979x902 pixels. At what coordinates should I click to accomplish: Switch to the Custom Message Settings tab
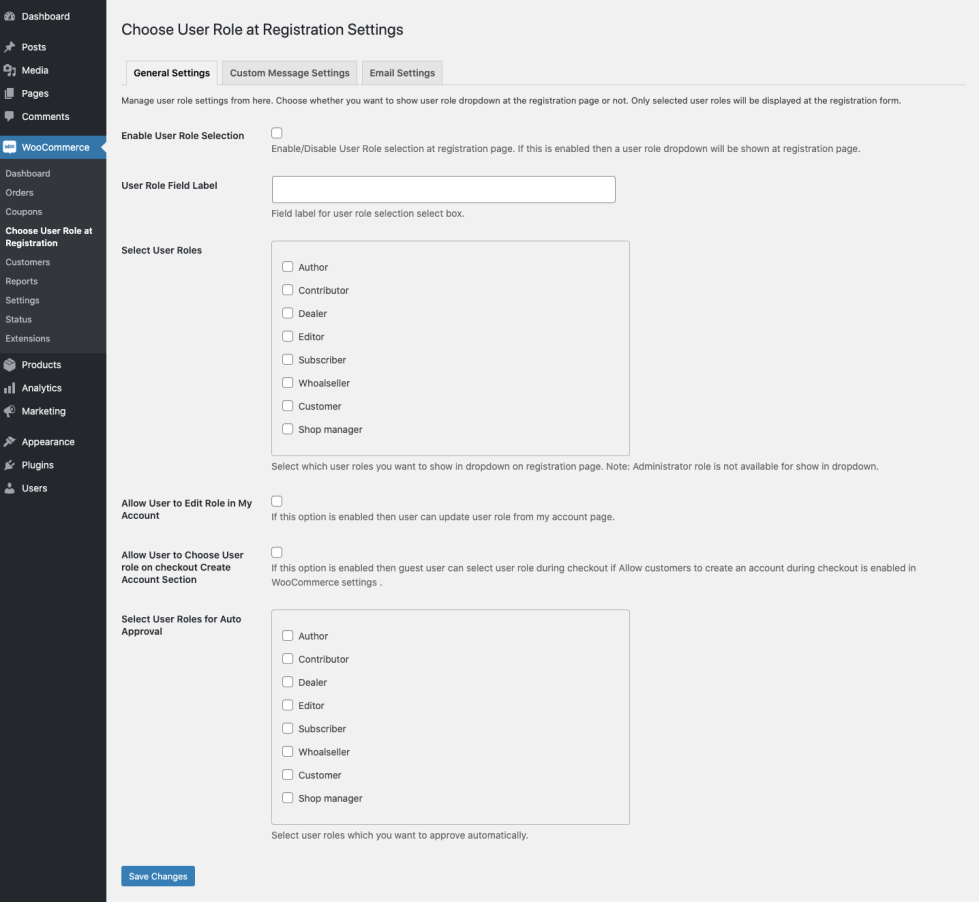point(289,72)
